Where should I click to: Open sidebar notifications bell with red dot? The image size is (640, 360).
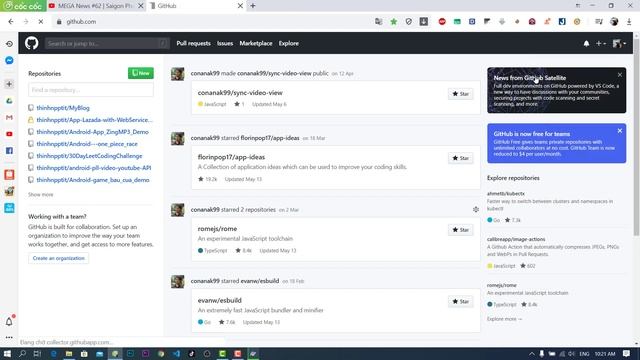point(9,321)
